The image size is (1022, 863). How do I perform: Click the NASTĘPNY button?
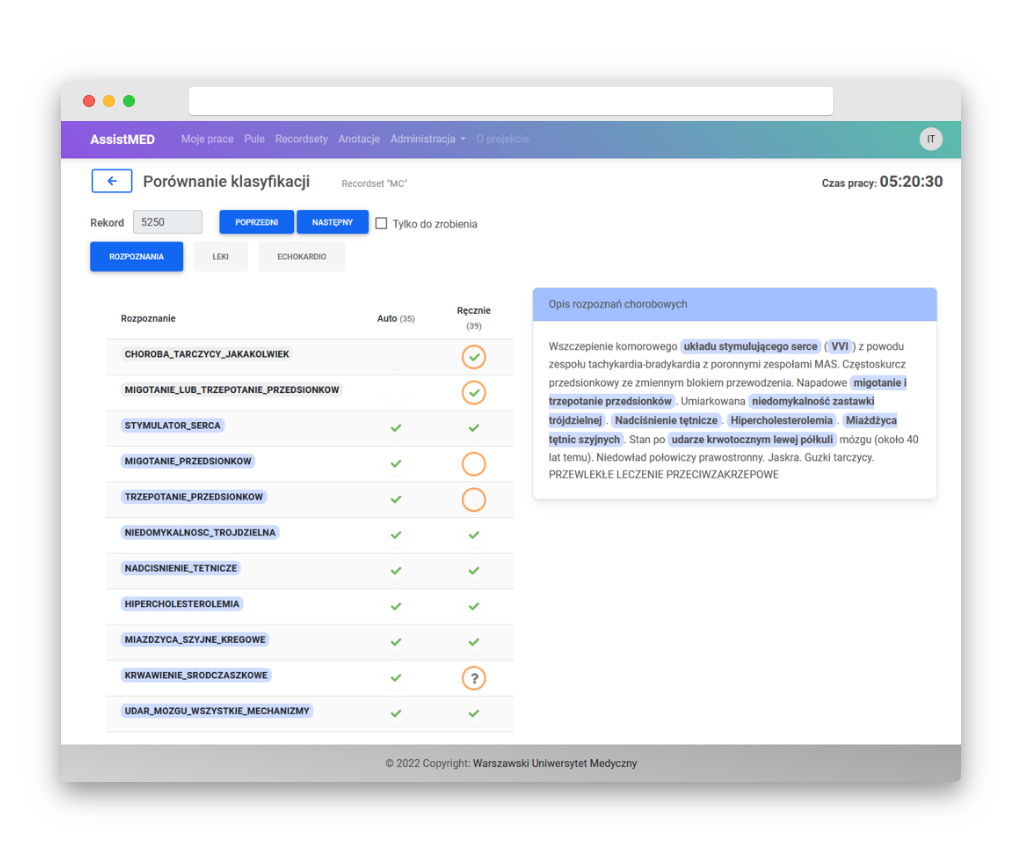point(332,222)
